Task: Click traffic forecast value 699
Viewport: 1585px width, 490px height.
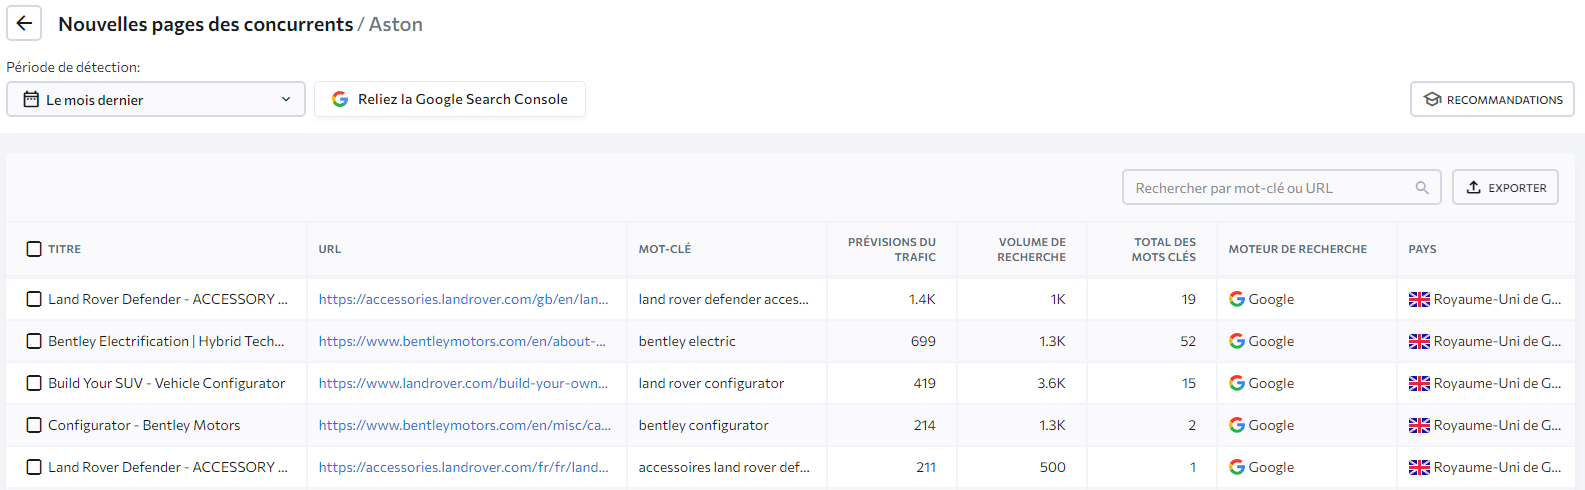Action: pyautogui.click(x=923, y=341)
